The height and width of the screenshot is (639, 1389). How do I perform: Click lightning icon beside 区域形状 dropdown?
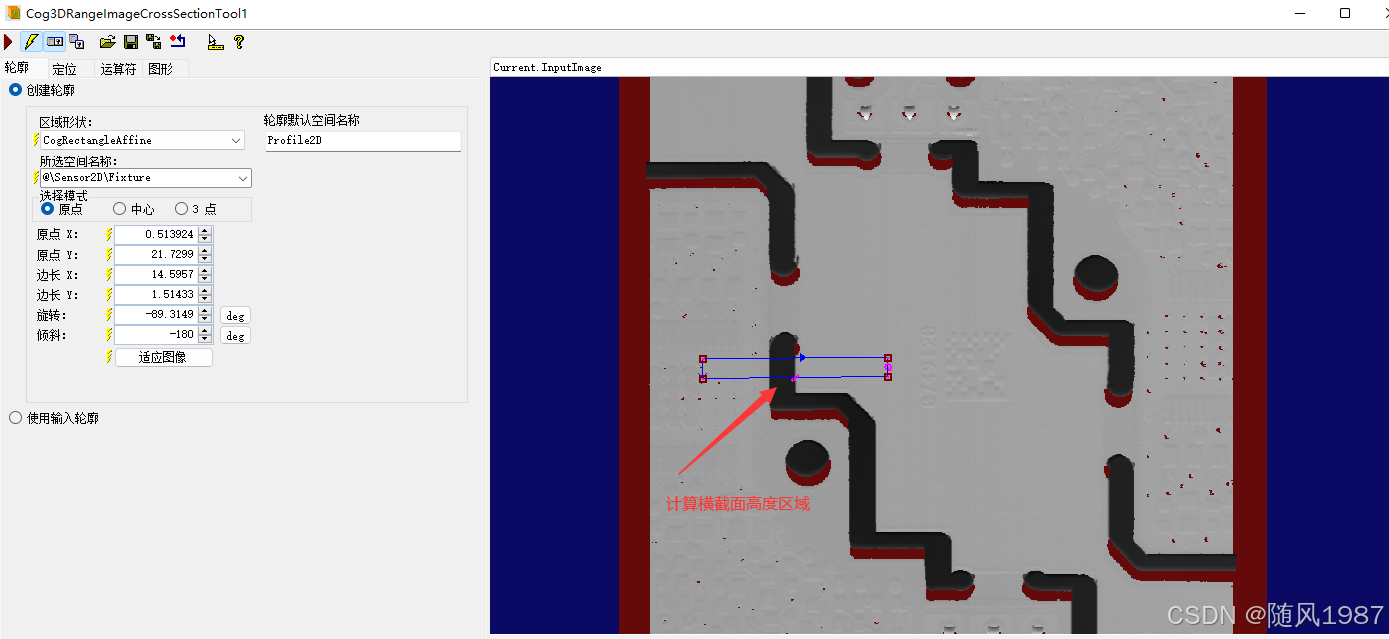coord(36,141)
